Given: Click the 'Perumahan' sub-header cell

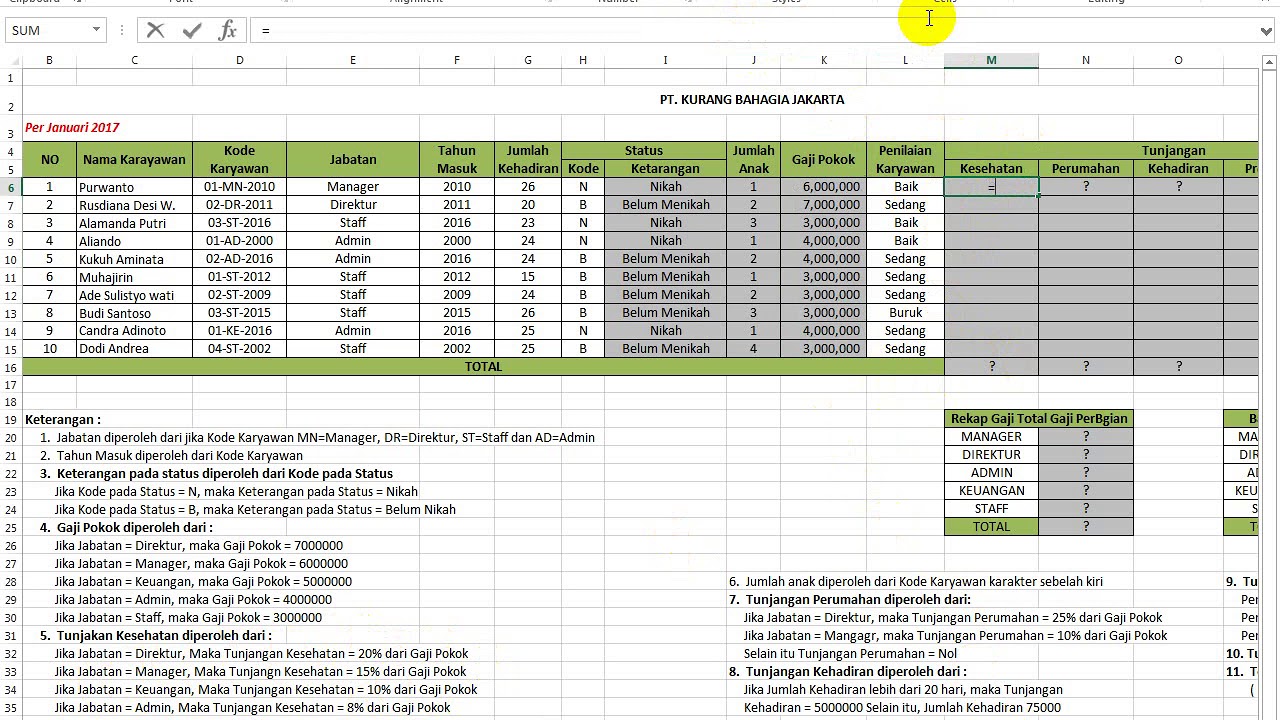Looking at the screenshot, I should click(x=1086, y=169).
